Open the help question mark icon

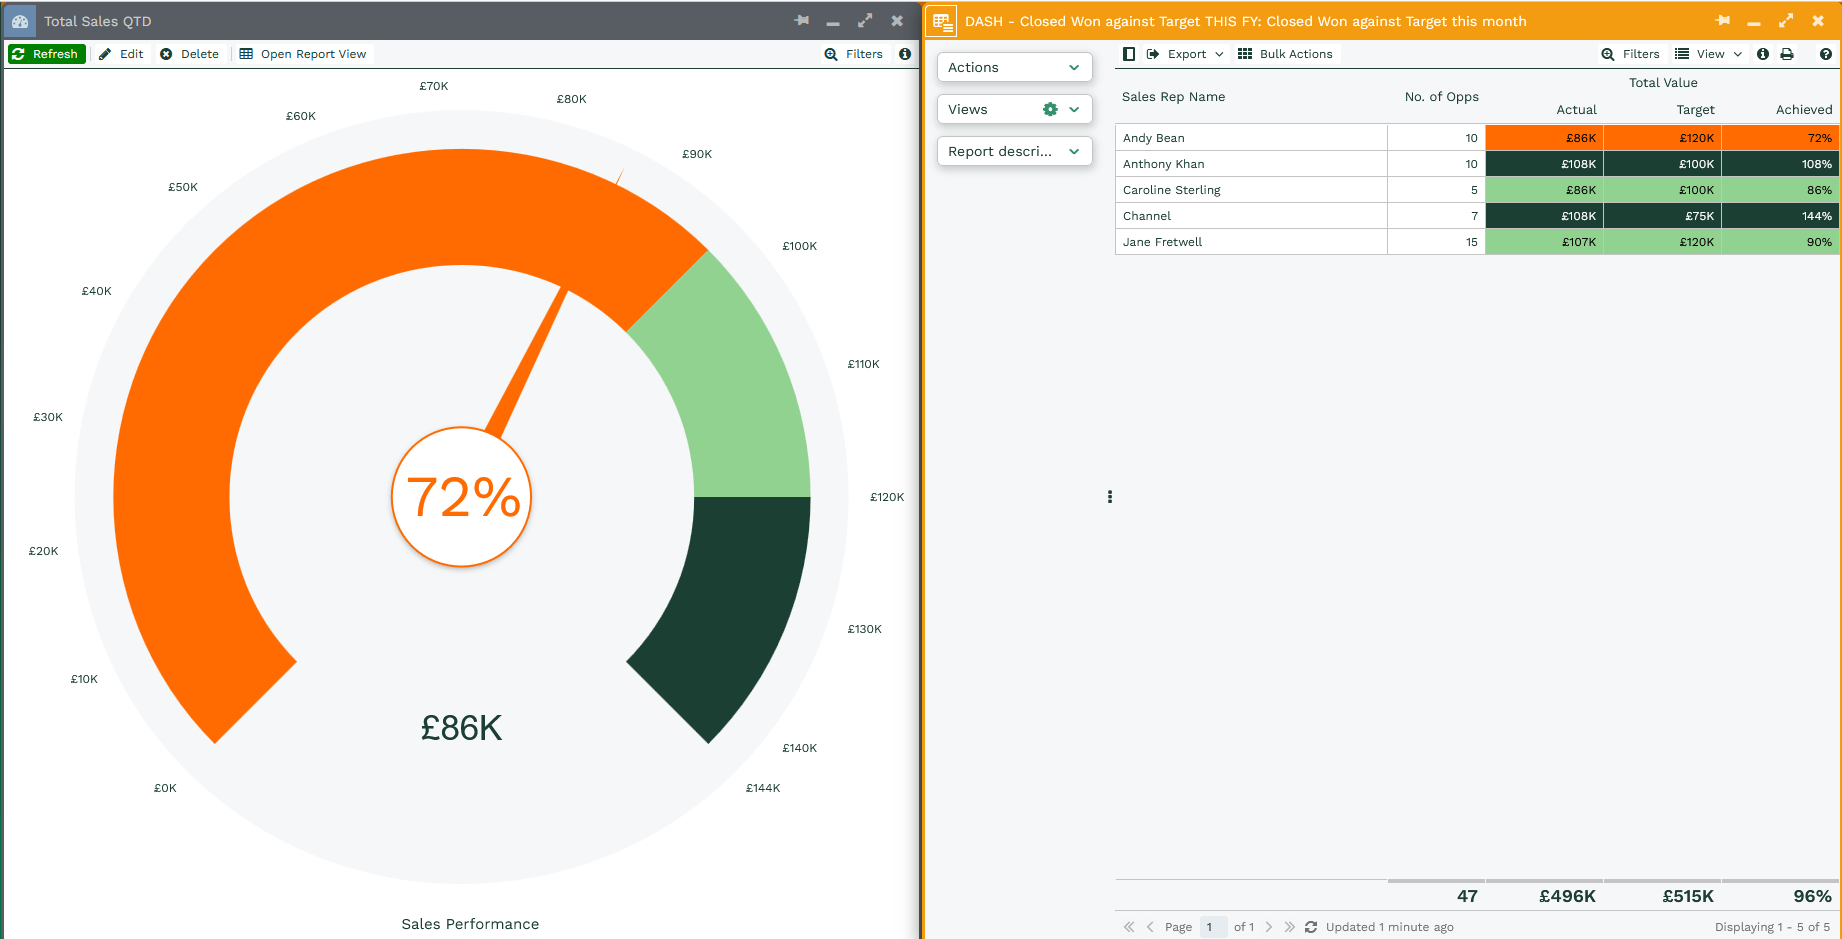pyautogui.click(x=1826, y=54)
